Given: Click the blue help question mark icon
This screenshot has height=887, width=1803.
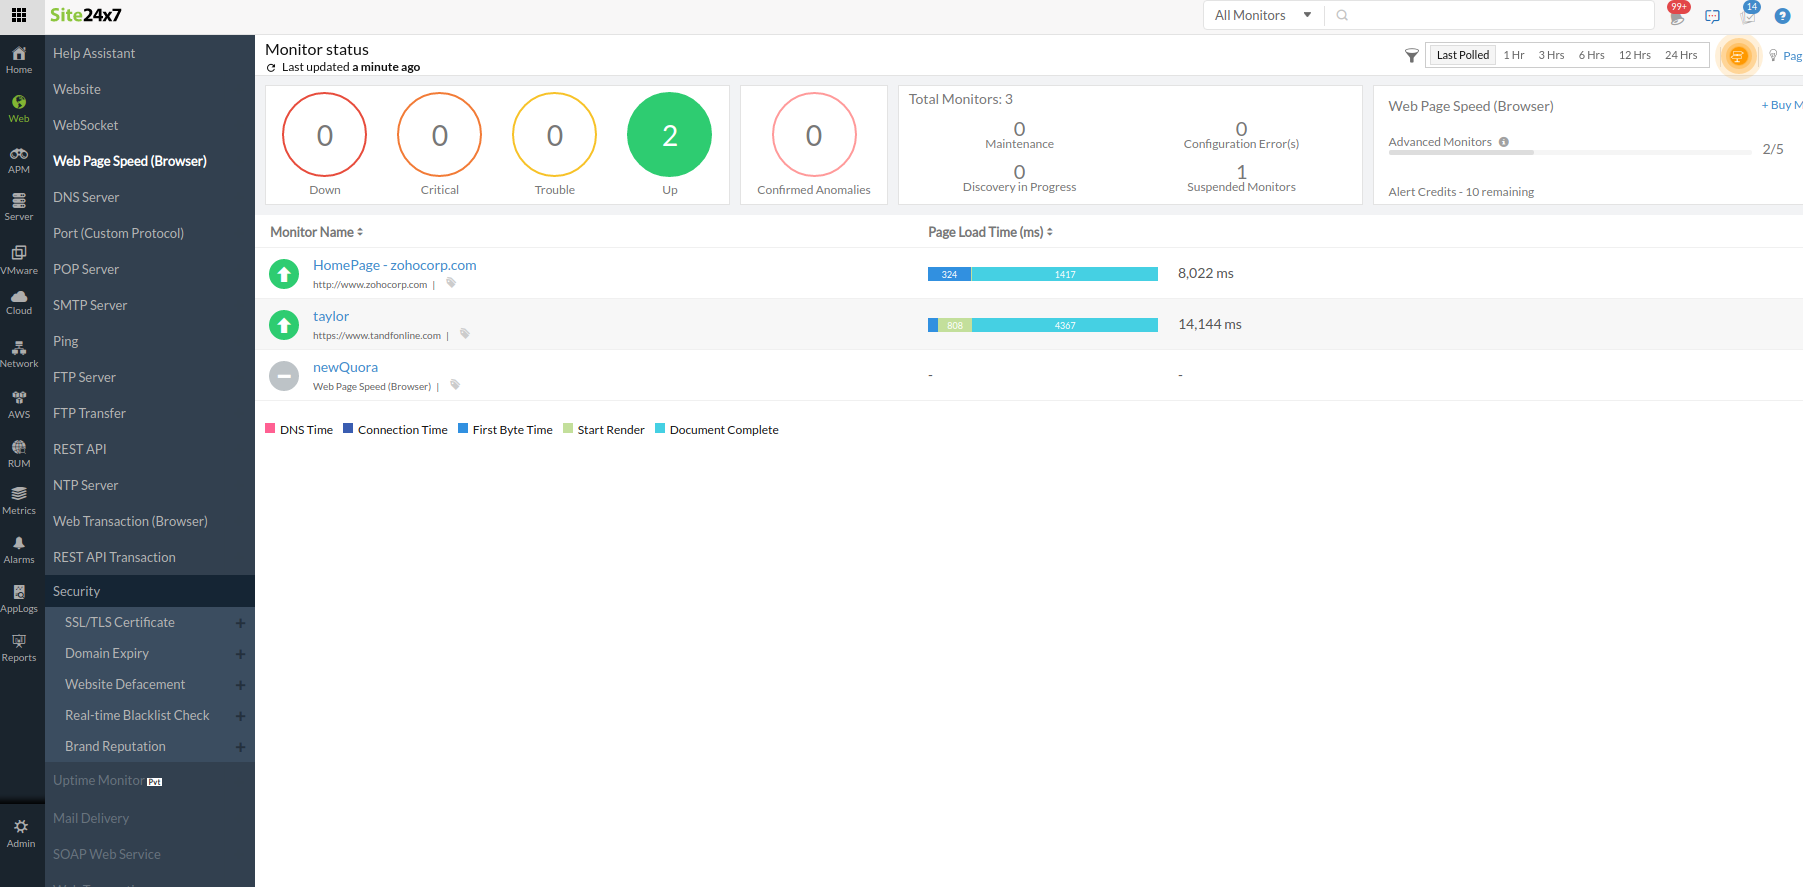Looking at the screenshot, I should point(1781,16).
